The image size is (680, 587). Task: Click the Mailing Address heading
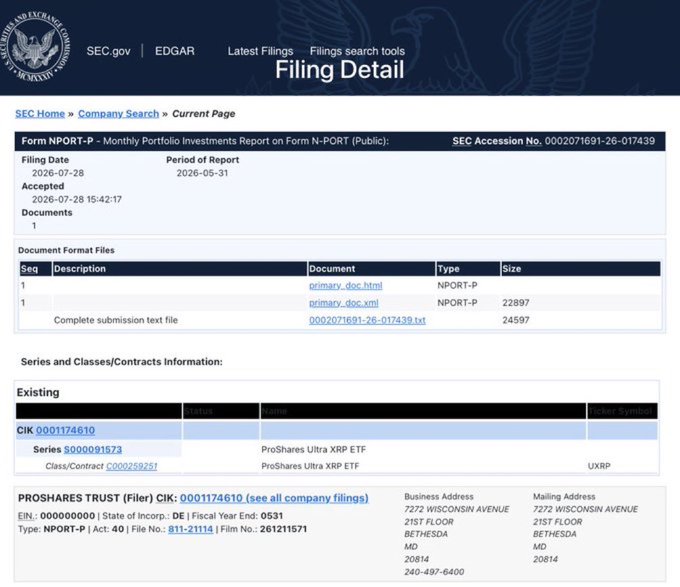point(564,497)
